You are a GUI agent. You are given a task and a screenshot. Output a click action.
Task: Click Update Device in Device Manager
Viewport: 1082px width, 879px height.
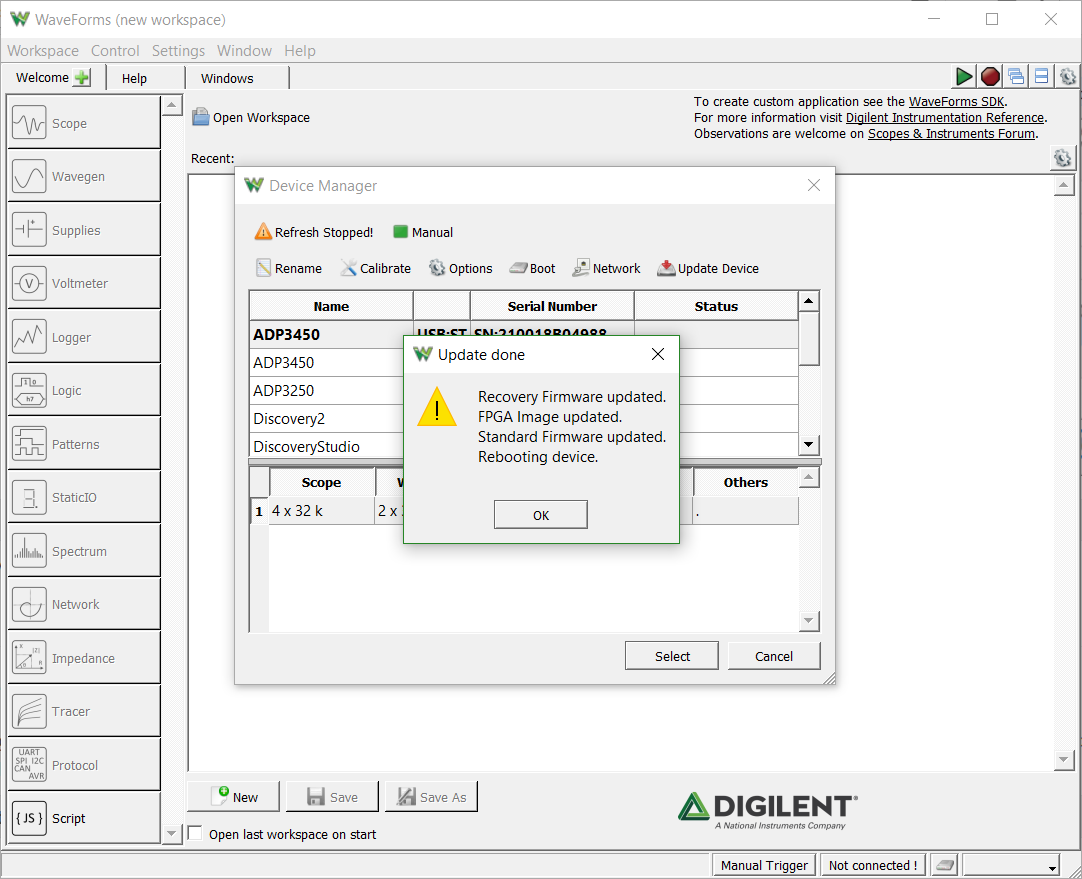708,268
